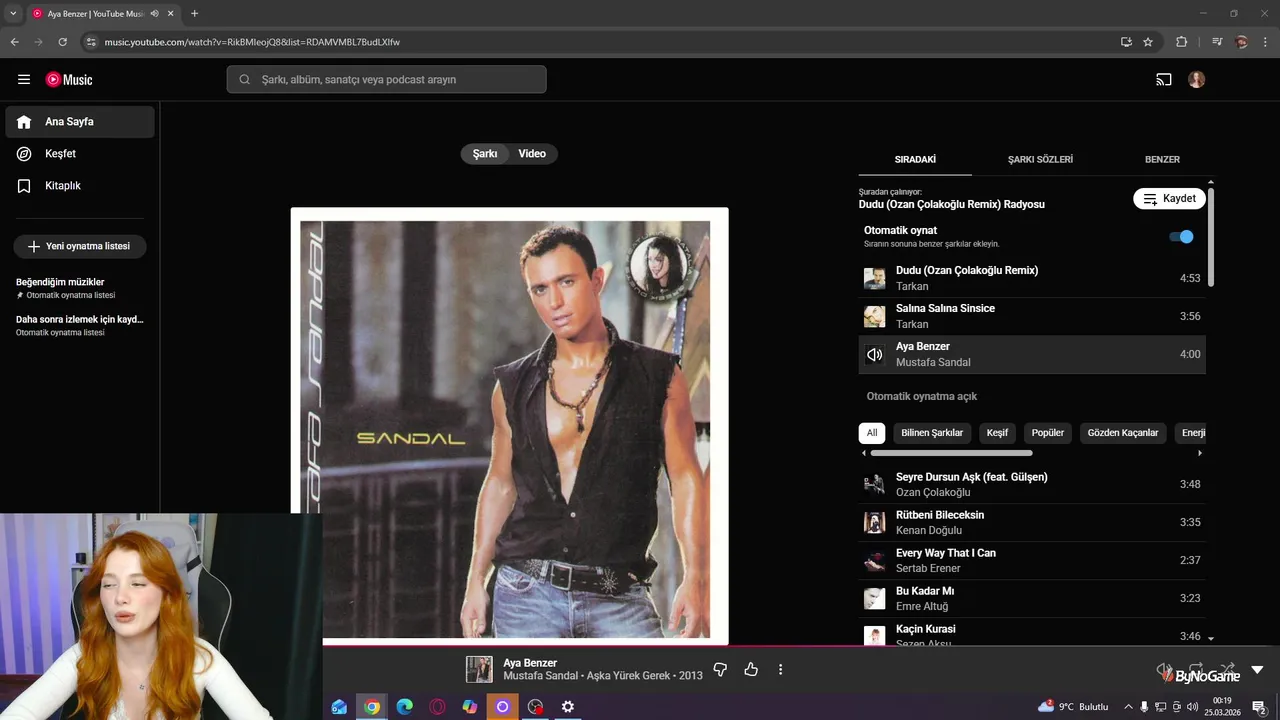This screenshot has width=1280, height=720.
Task: Click Kaydet to save the queue
Action: point(1169,199)
